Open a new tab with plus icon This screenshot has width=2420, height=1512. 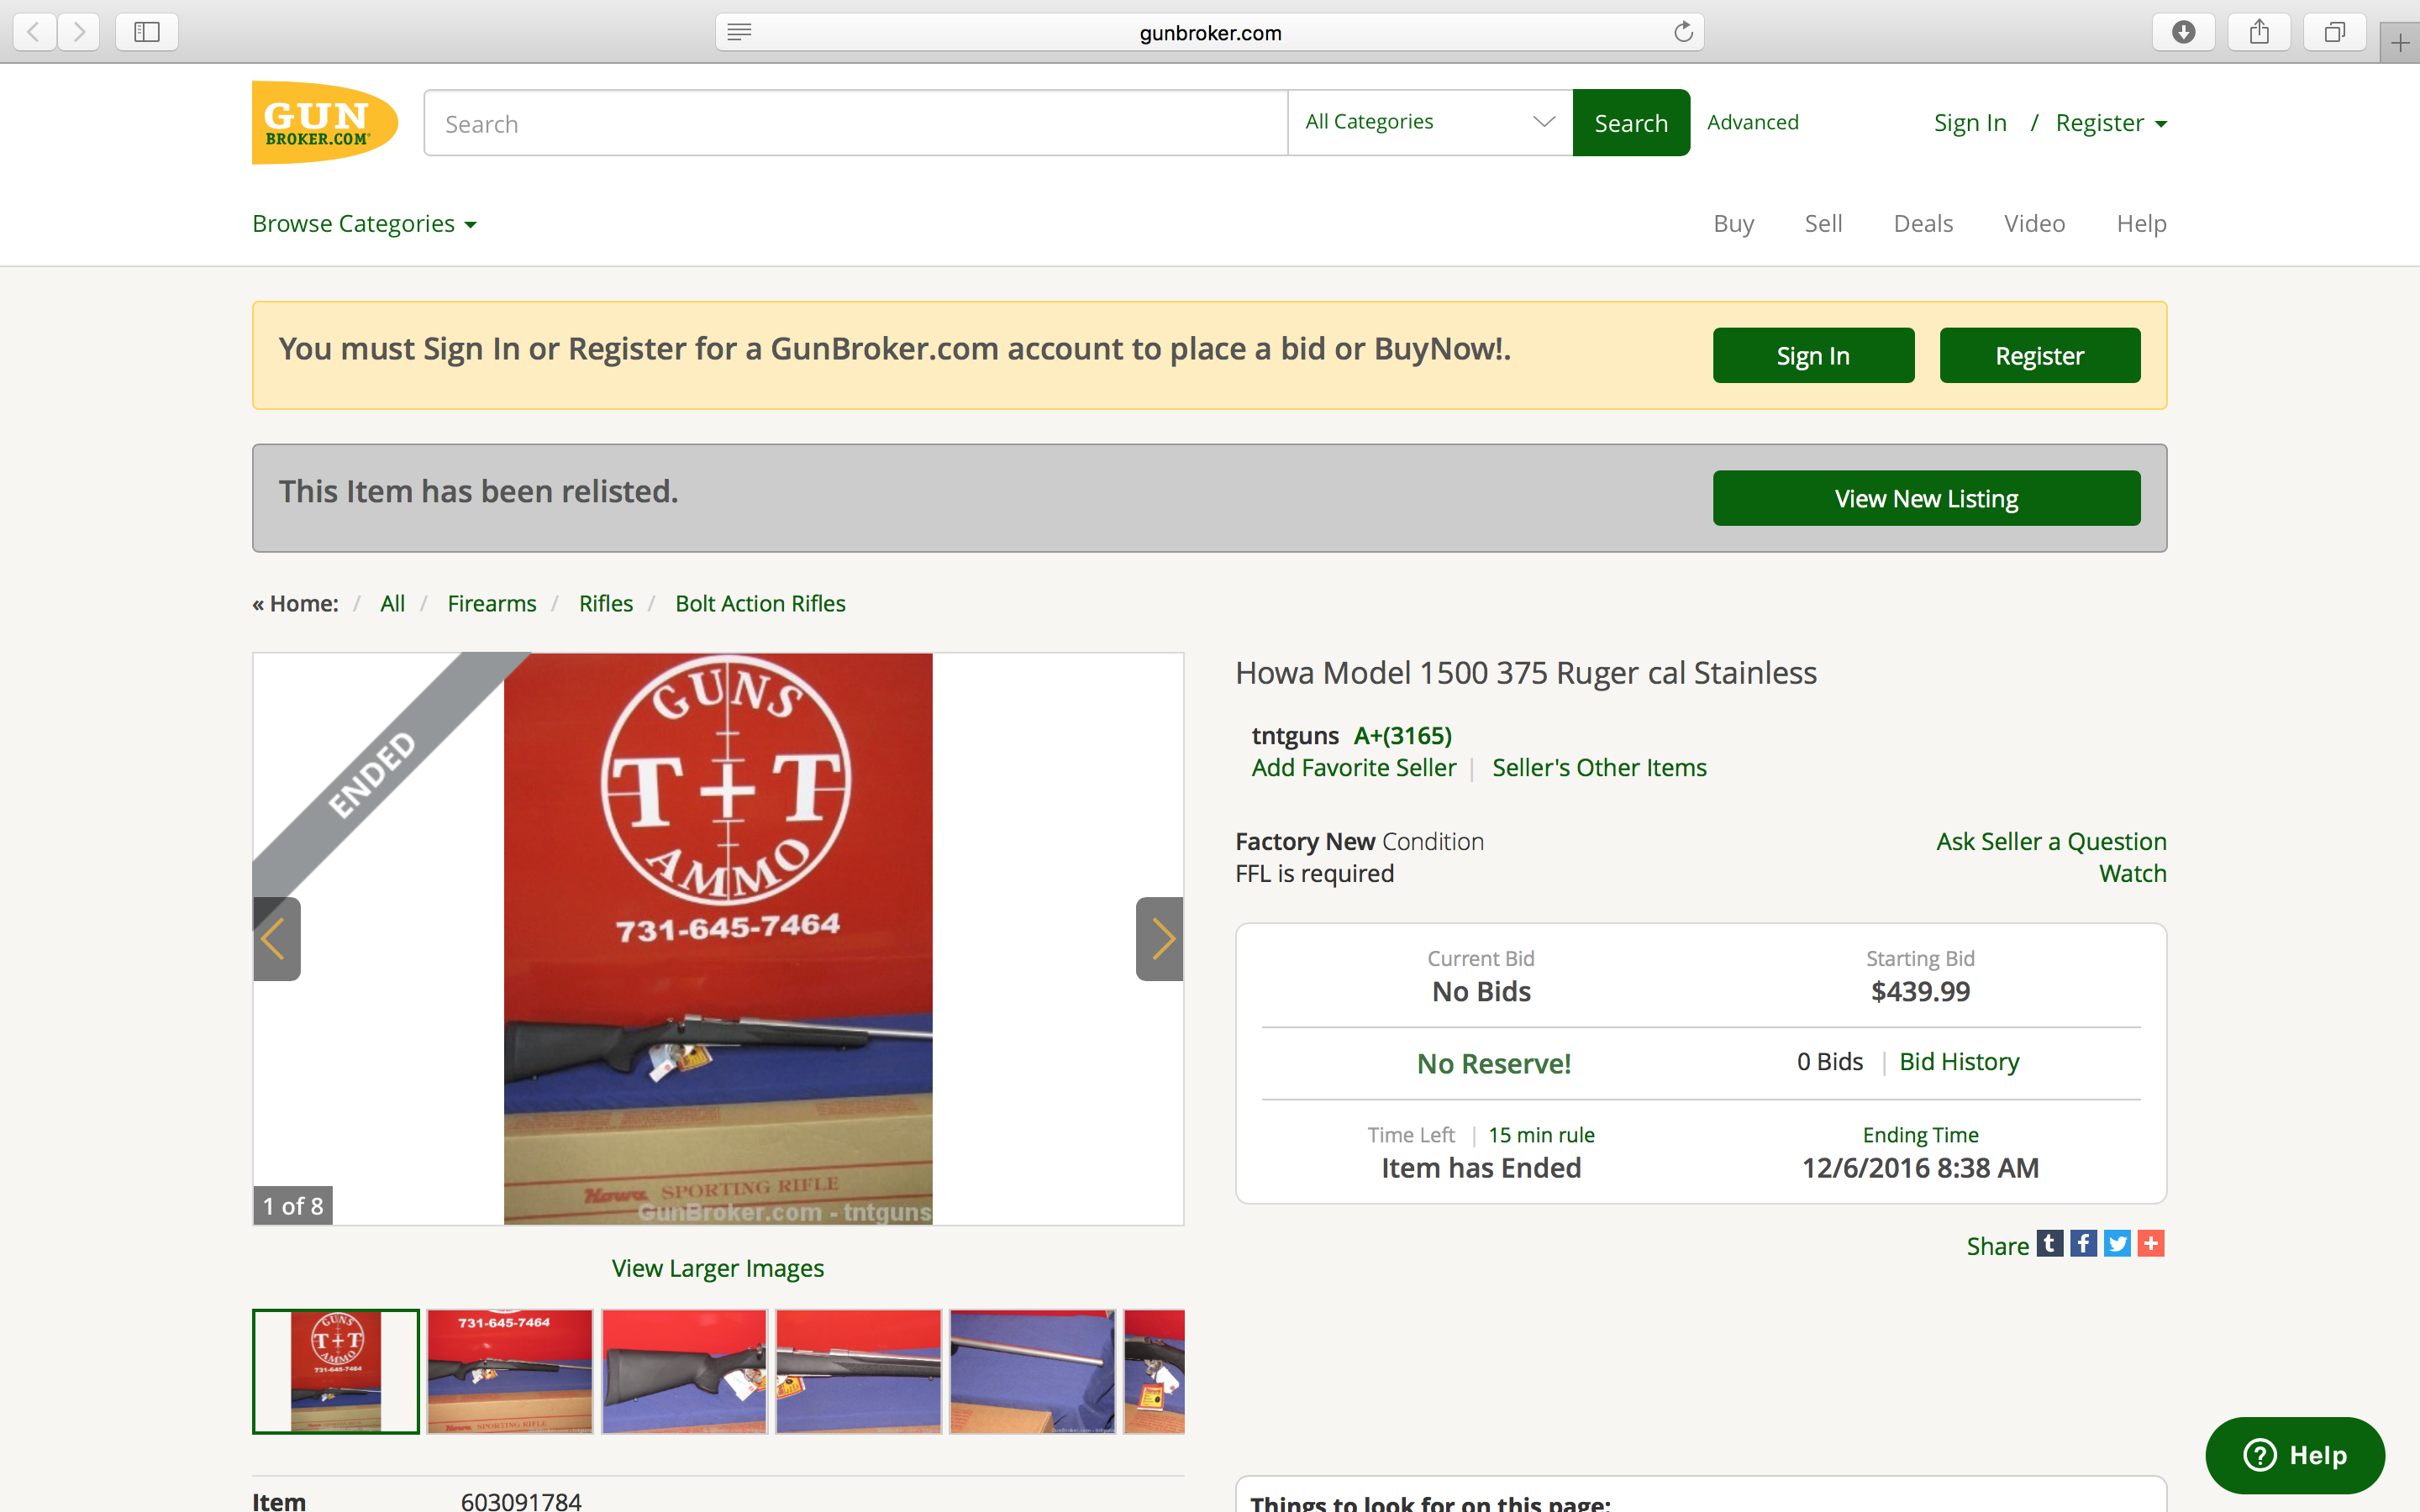pos(2400,42)
